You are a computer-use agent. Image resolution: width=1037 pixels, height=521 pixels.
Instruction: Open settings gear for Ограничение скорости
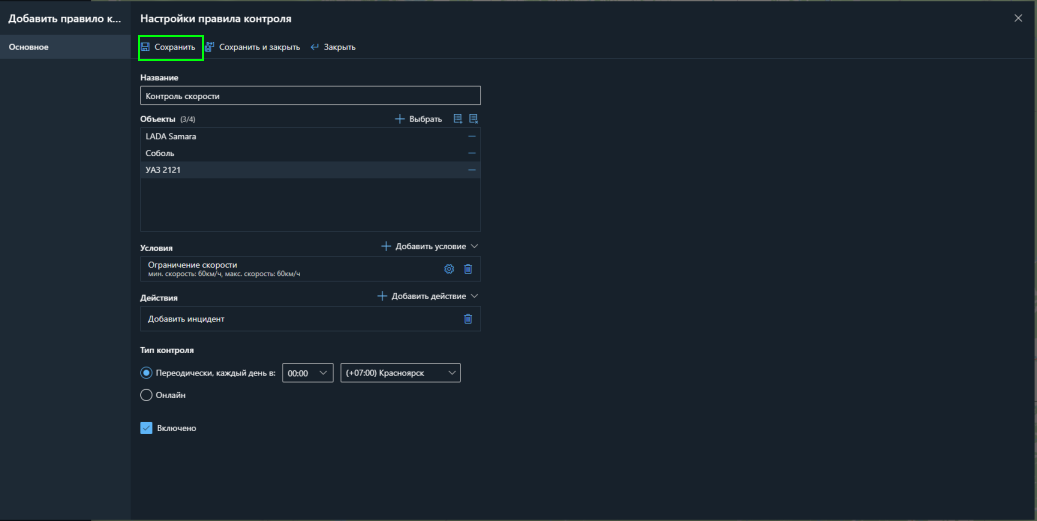coord(449,268)
